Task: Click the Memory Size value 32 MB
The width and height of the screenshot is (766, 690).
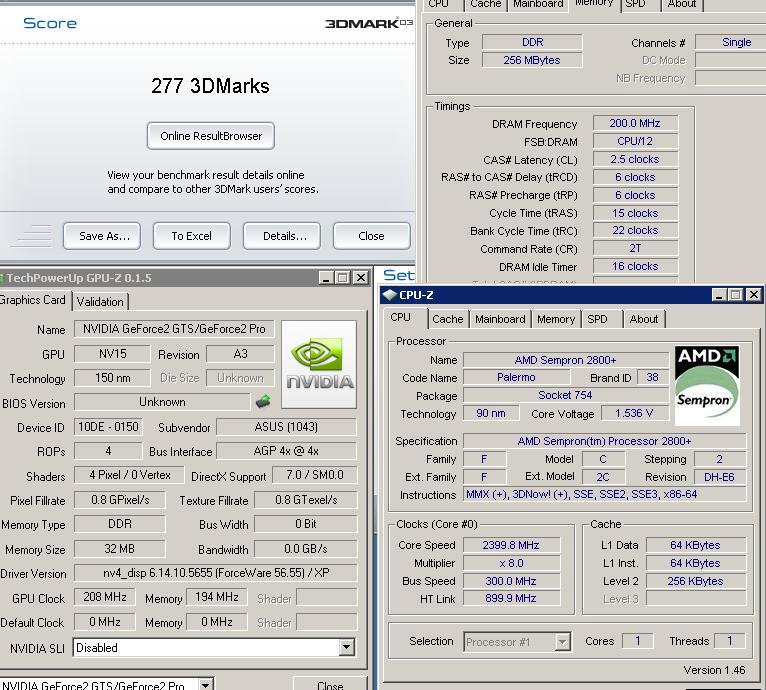Action: click(120, 549)
